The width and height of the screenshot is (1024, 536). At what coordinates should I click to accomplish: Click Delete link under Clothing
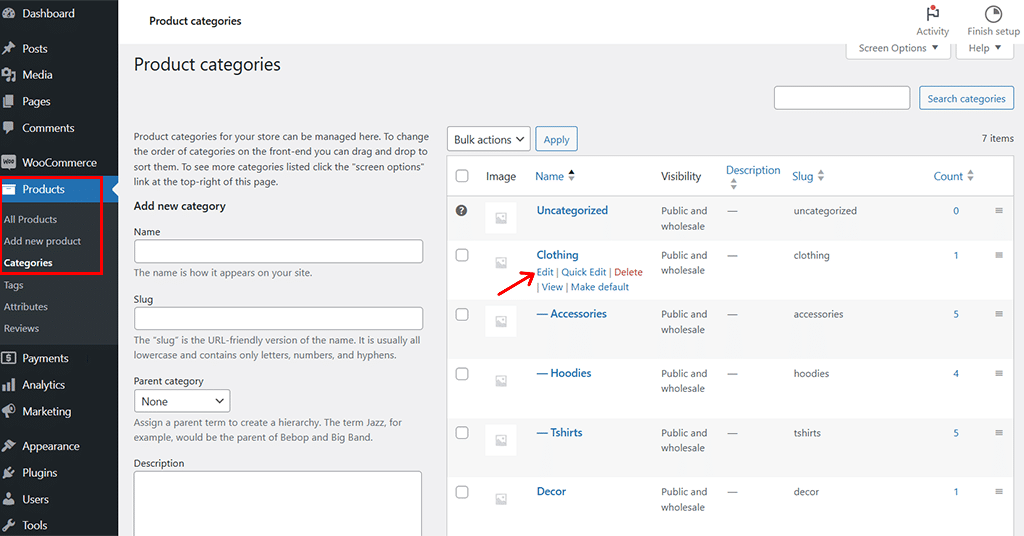[x=628, y=272]
